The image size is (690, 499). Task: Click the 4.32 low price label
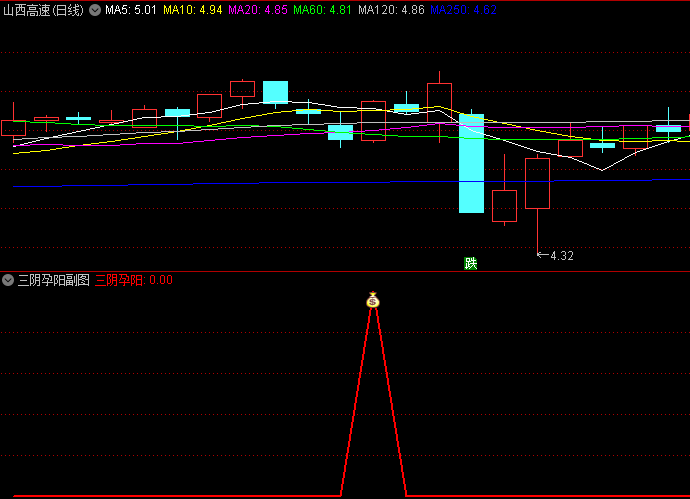(x=562, y=256)
